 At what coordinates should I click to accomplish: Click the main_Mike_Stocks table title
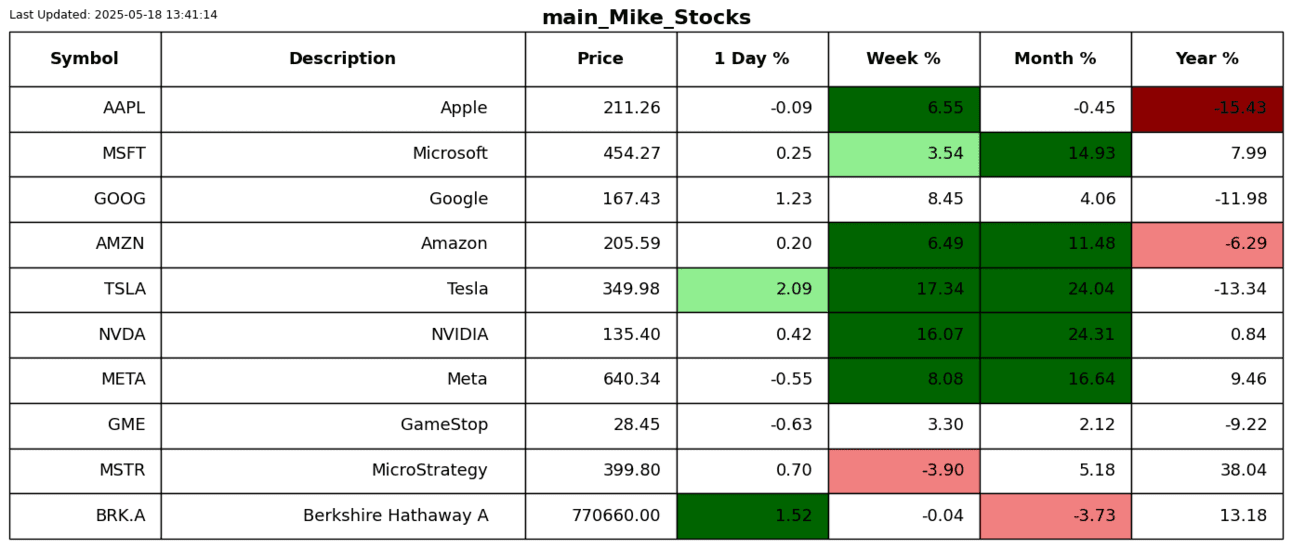click(646, 18)
